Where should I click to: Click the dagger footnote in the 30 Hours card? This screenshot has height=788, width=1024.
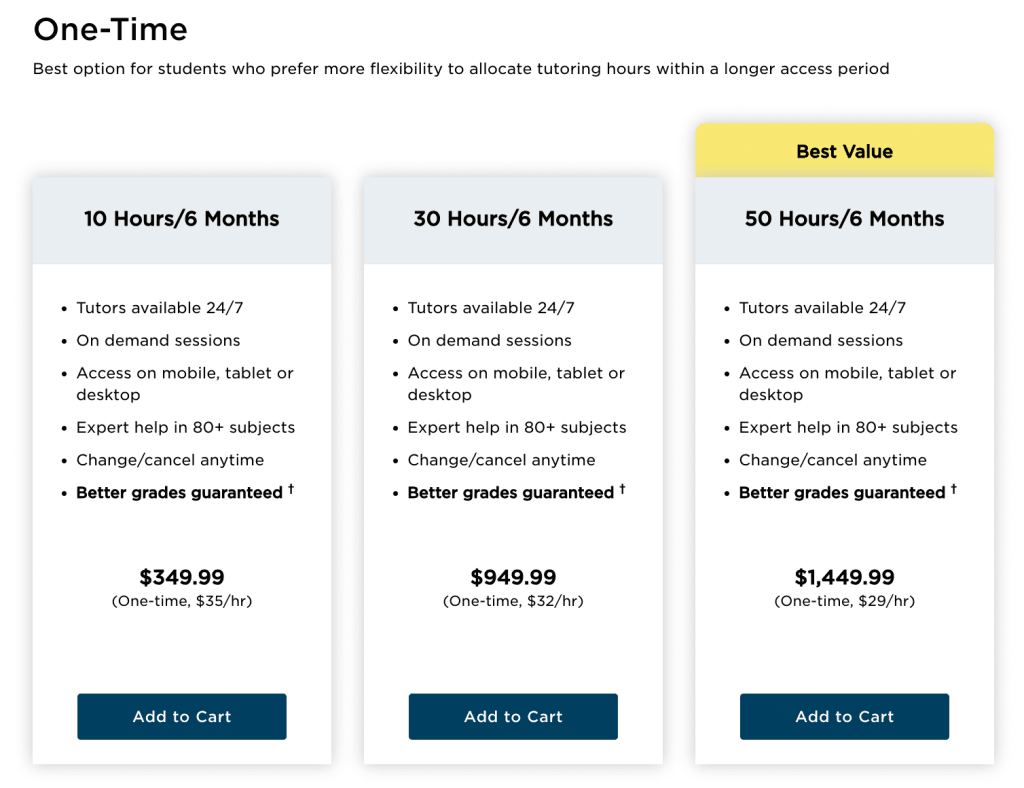621,488
